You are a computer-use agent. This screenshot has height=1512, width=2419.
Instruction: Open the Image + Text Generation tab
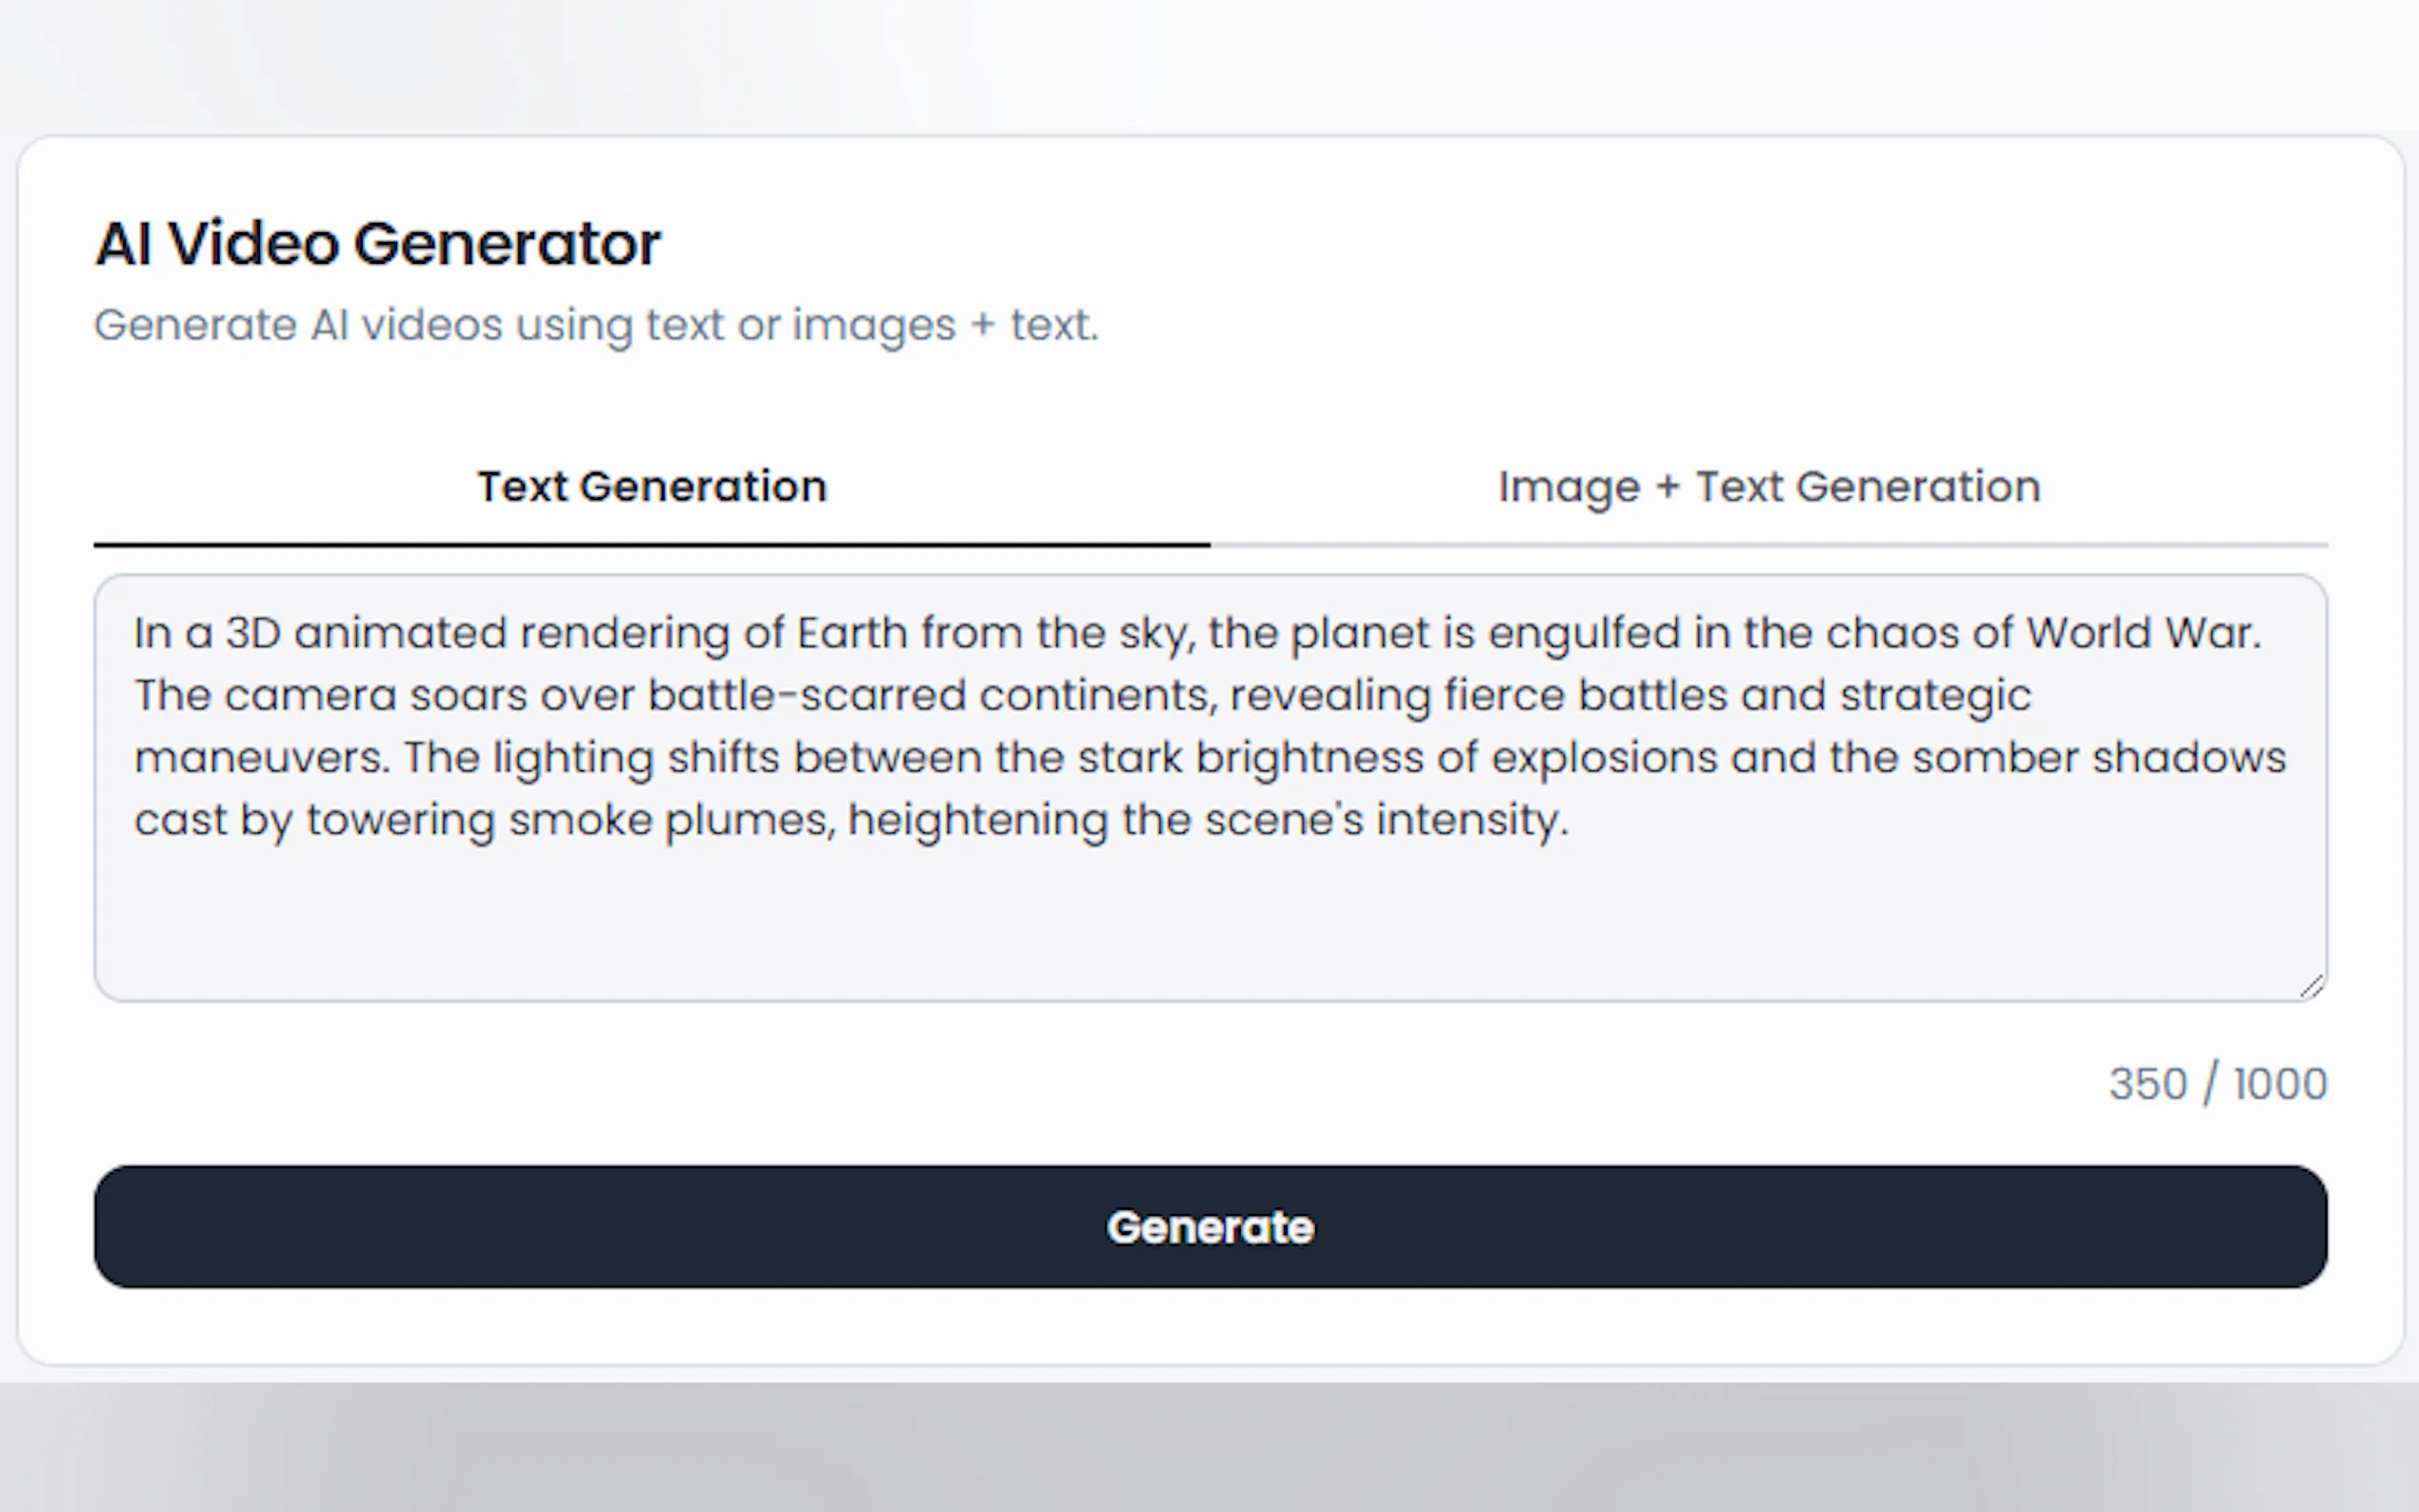point(1768,488)
